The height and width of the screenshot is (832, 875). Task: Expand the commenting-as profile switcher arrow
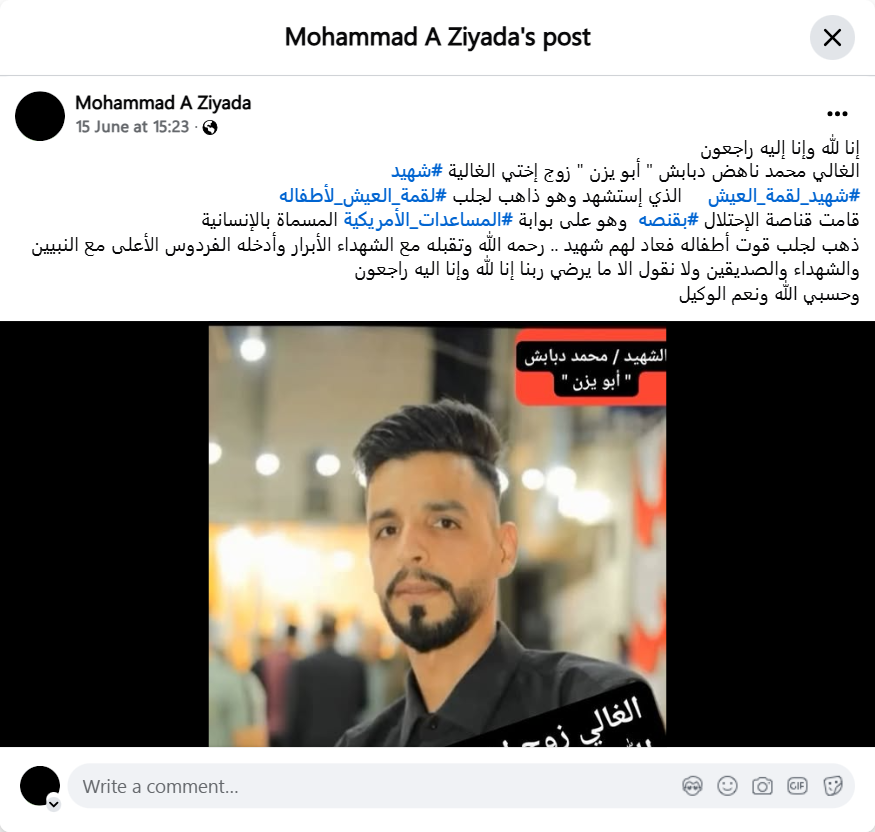(x=54, y=804)
